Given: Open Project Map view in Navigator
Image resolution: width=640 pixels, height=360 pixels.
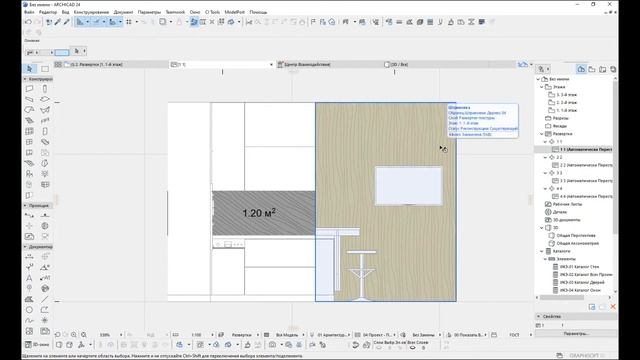Looking at the screenshot, I should tap(581, 69).
